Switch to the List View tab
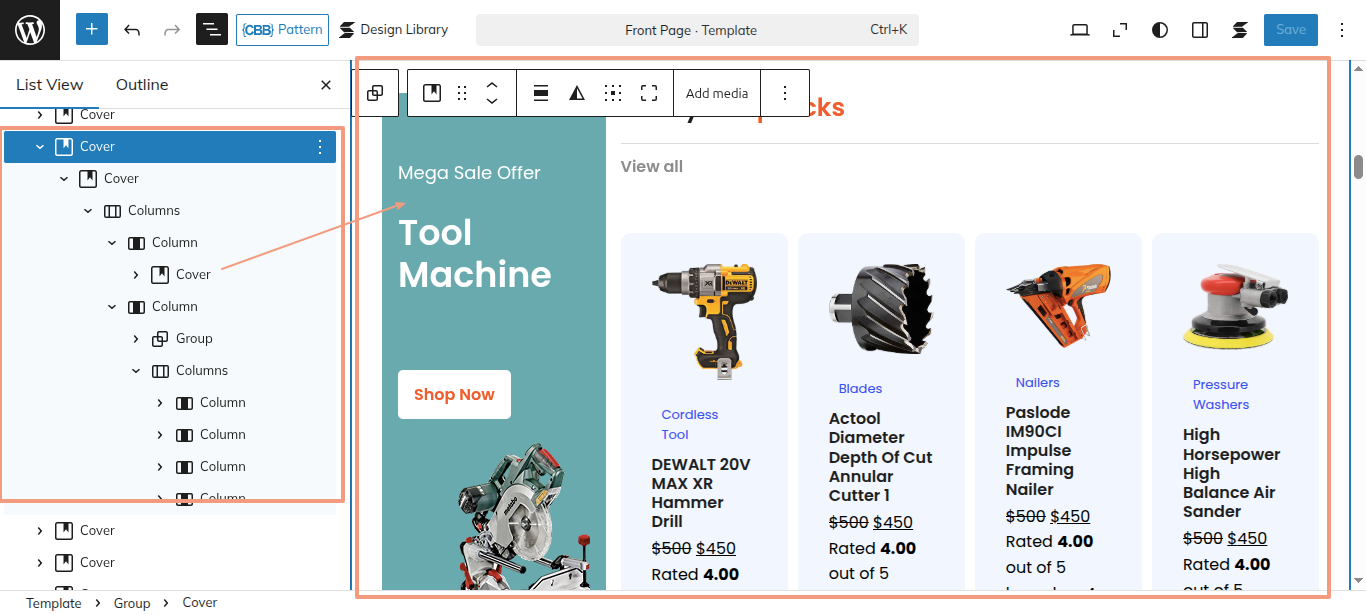Viewport: 1366px width, 615px height. (50, 85)
